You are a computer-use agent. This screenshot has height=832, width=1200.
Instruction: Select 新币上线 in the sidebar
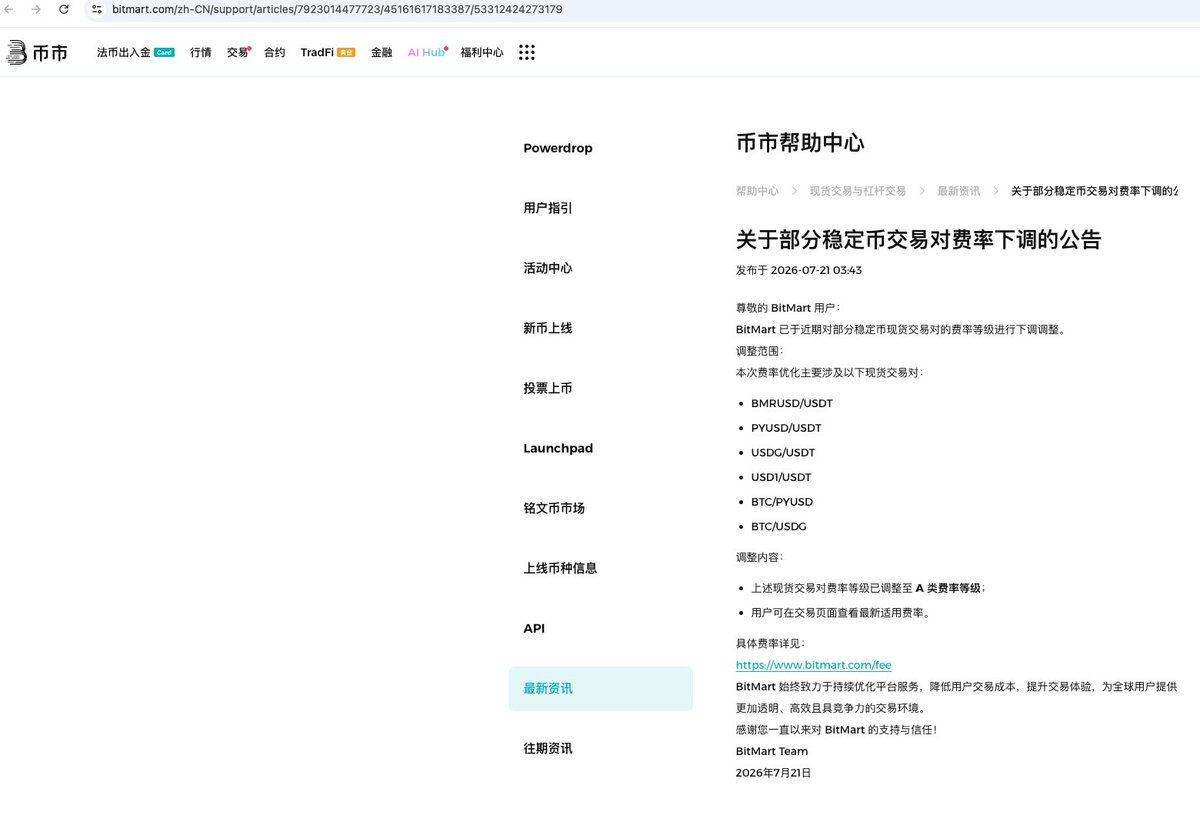[548, 328]
